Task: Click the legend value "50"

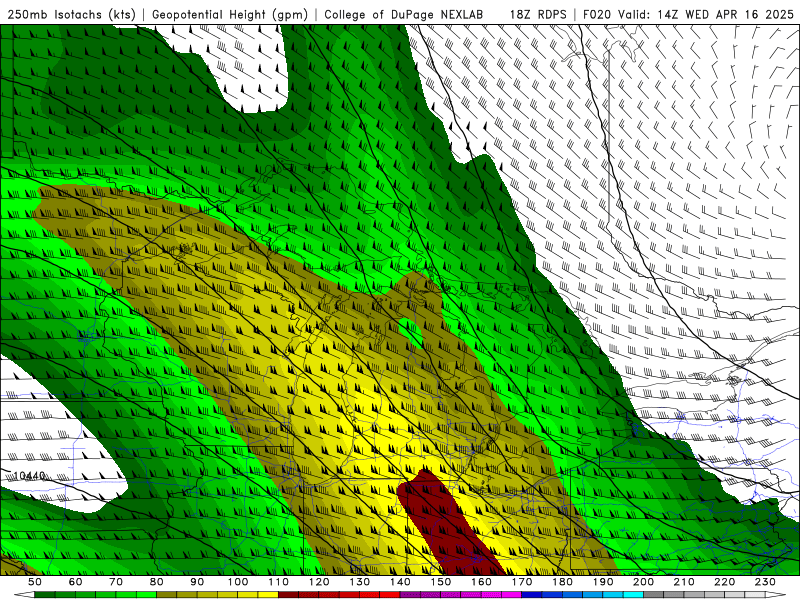Action: coord(35,582)
